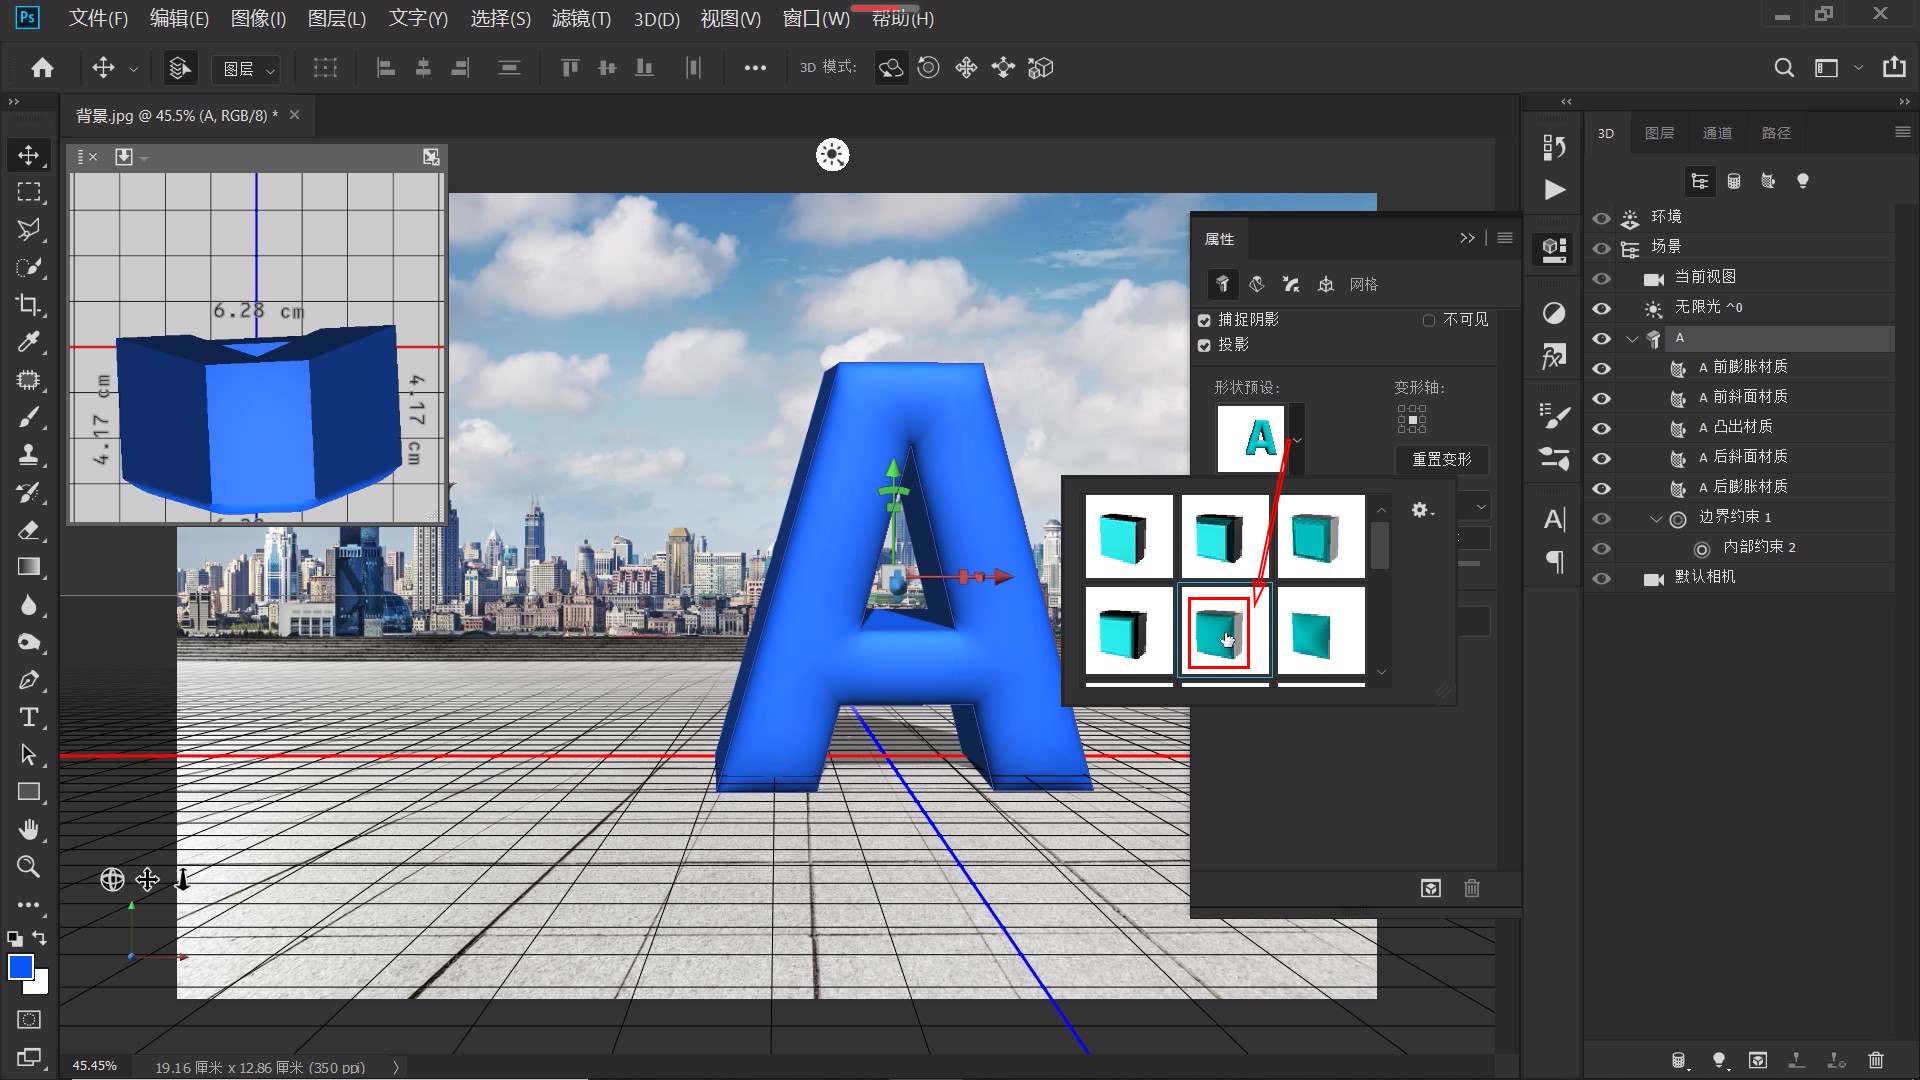The height and width of the screenshot is (1080, 1920).
Task: Delete object with 3D panel trash icon
Action: (1876, 1060)
